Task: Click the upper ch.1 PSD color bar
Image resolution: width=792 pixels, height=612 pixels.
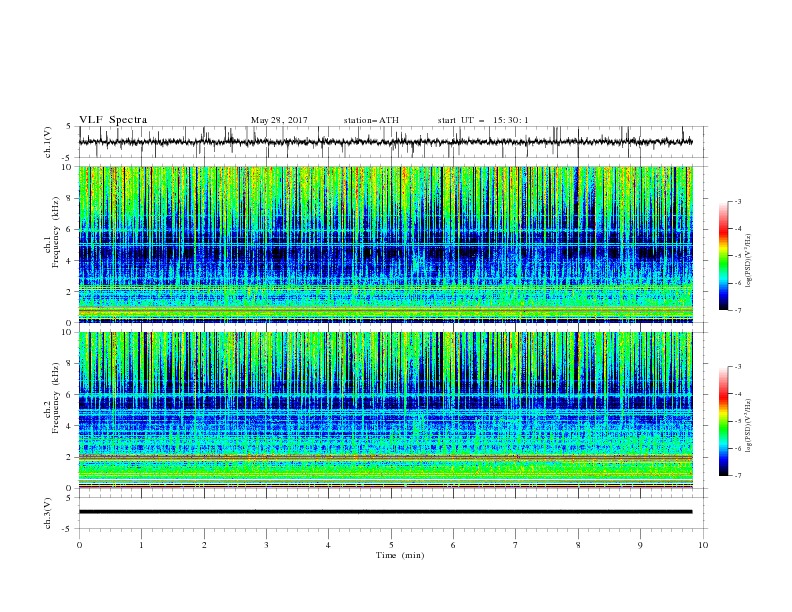Action: 724,256
